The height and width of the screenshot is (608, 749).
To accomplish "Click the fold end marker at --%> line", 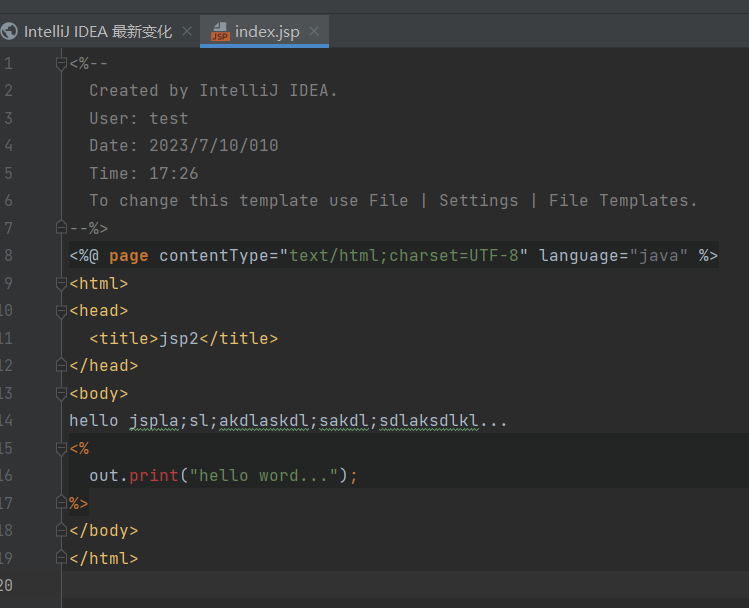I will point(62,228).
